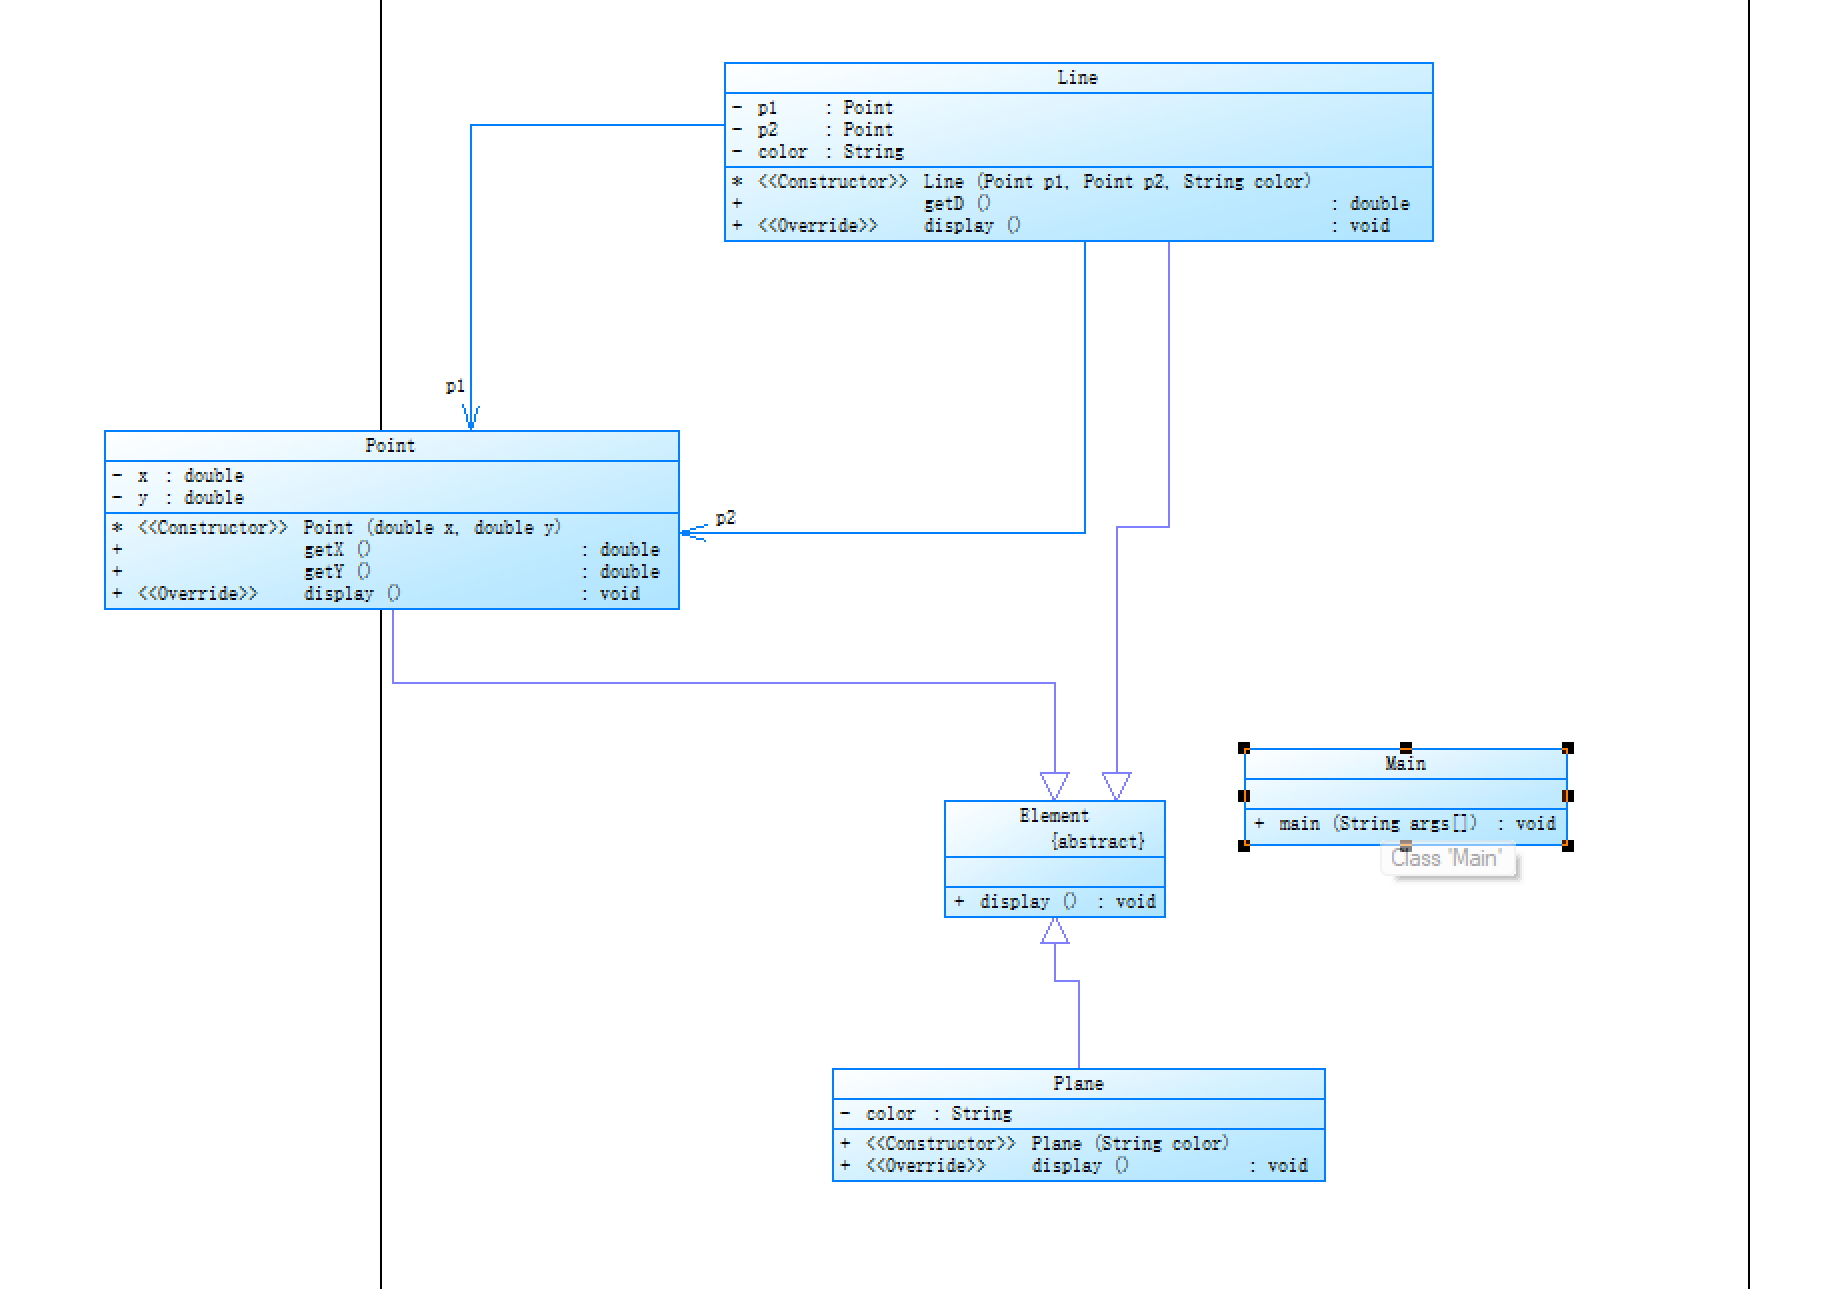Click the bottom-right selection handle of Main
This screenshot has width=1838, height=1289.
coord(1568,846)
